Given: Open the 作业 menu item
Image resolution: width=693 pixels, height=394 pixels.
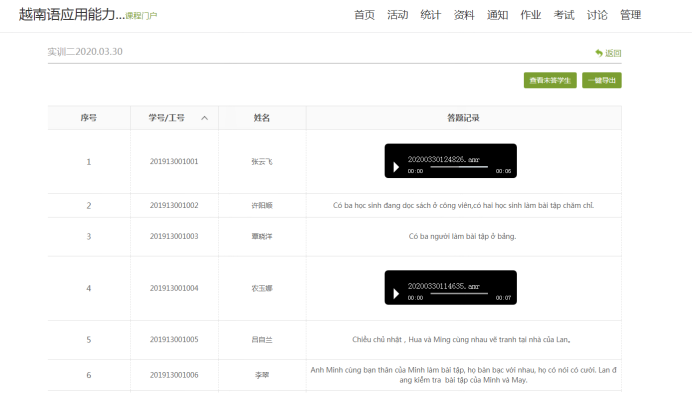Looking at the screenshot, I should click(x=531, y=15).
